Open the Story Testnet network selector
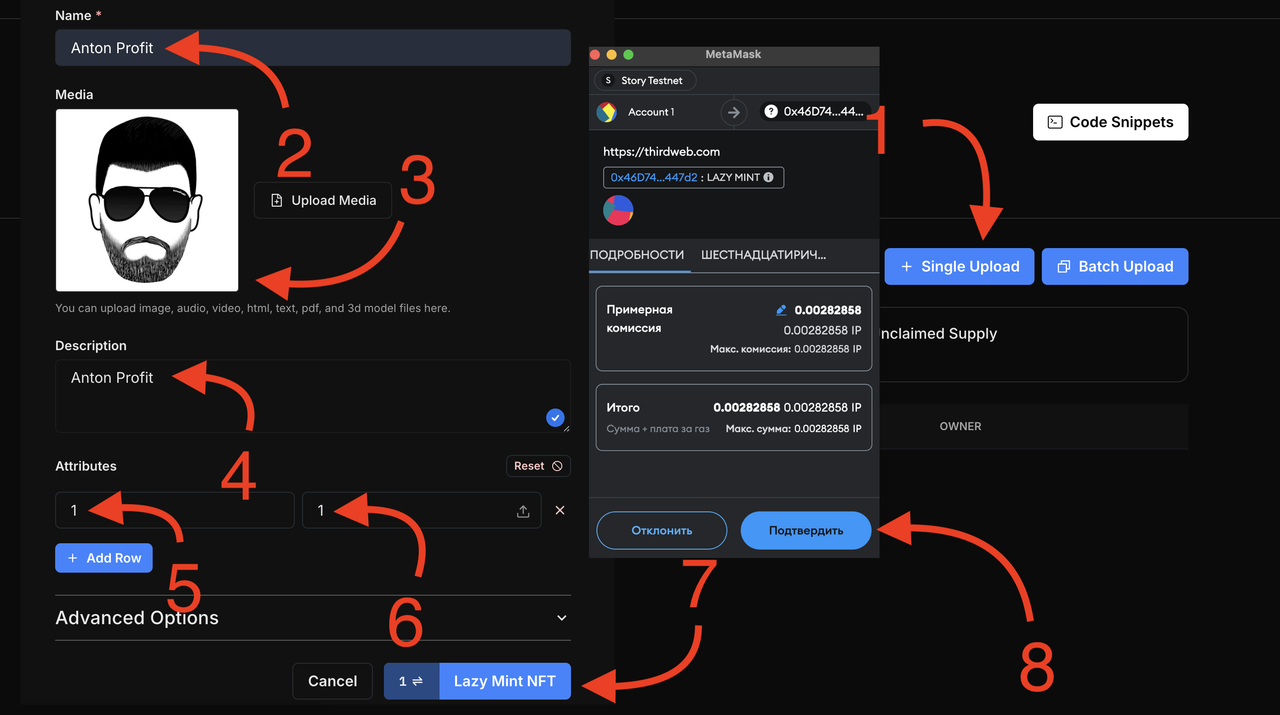This screenshot has width=1280, height=715. click(645, 80)
